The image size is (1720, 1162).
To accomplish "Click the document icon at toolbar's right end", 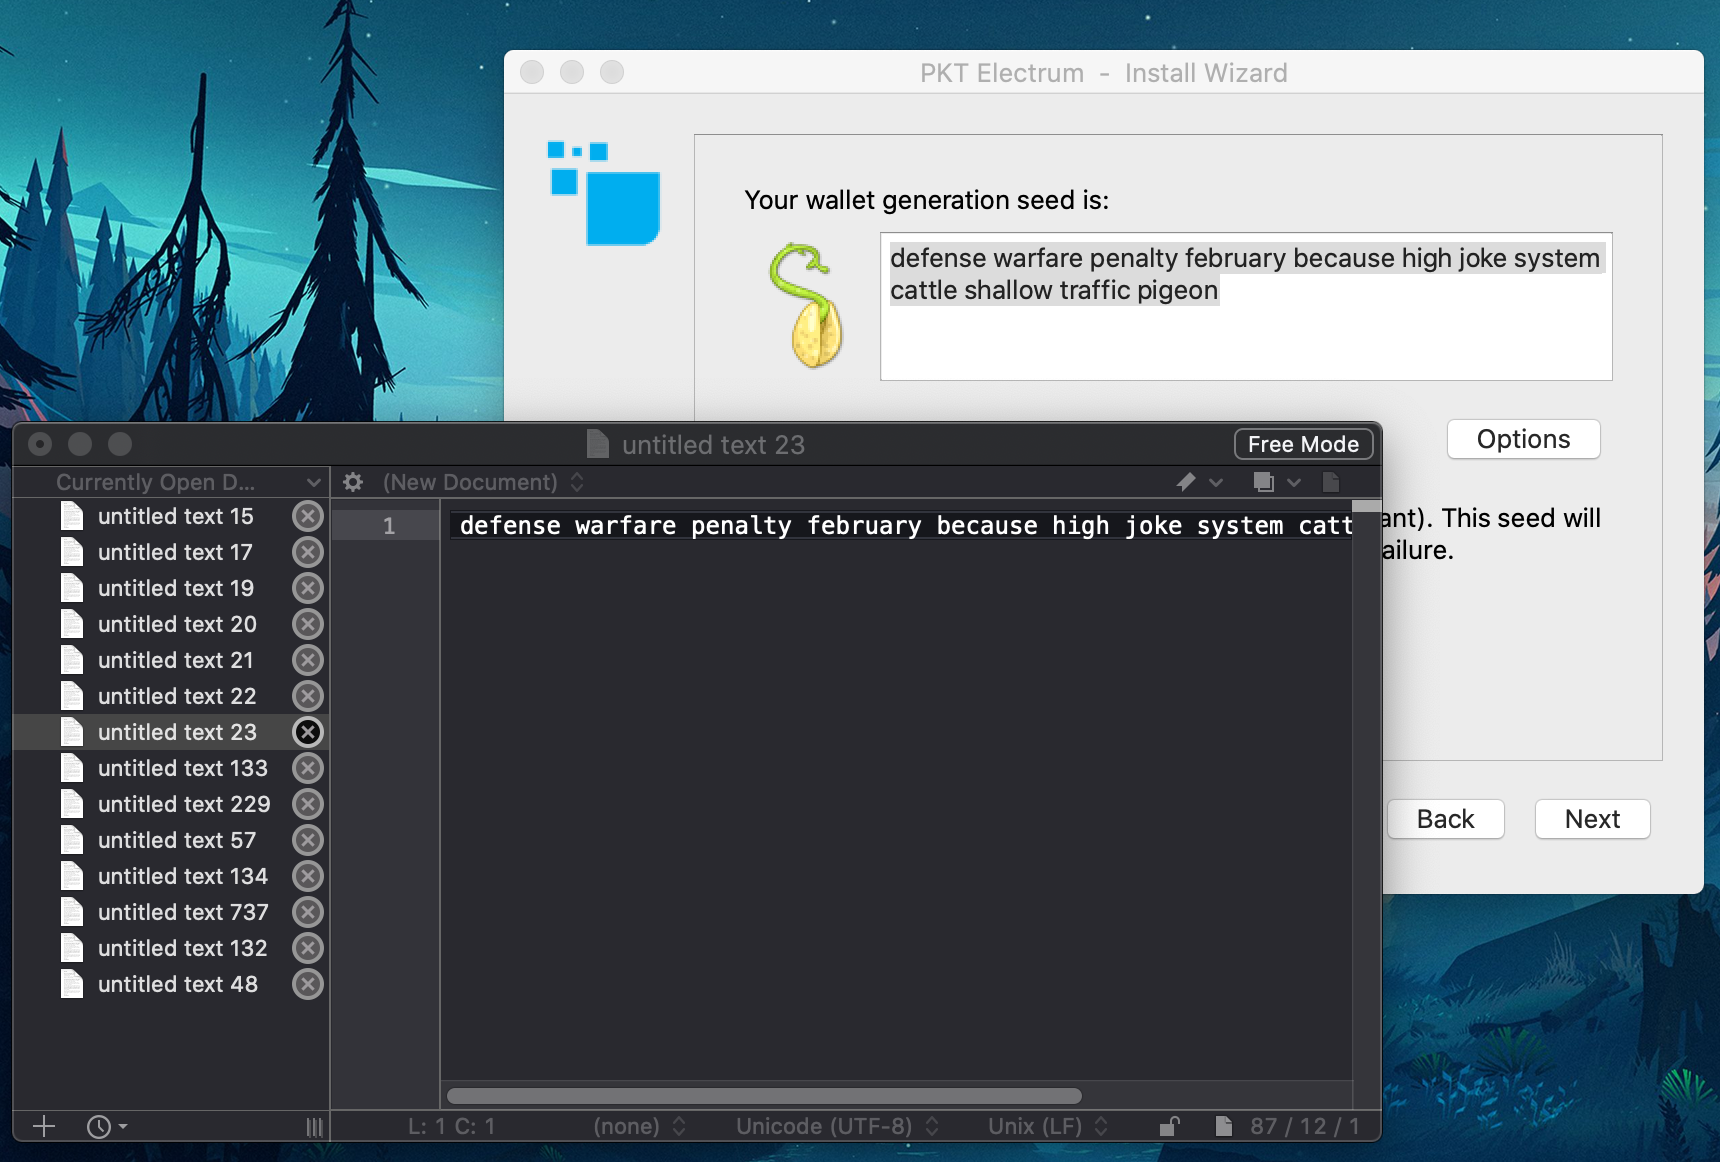I will [x=1331, y=482].
